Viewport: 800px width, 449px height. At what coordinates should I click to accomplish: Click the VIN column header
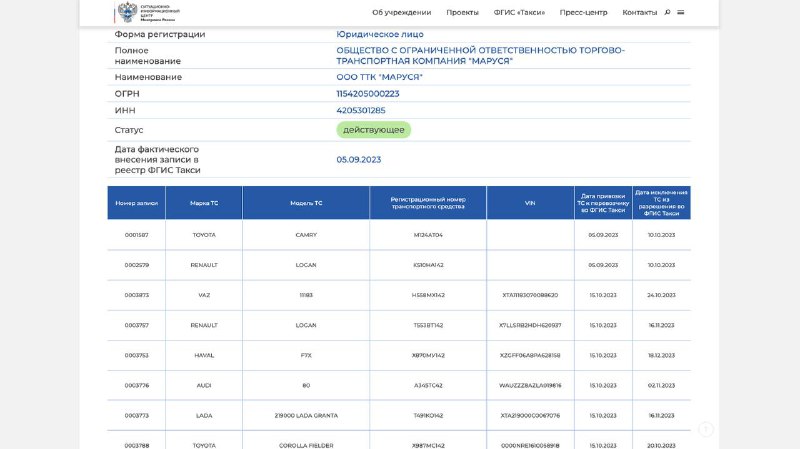tap(530, 203)
